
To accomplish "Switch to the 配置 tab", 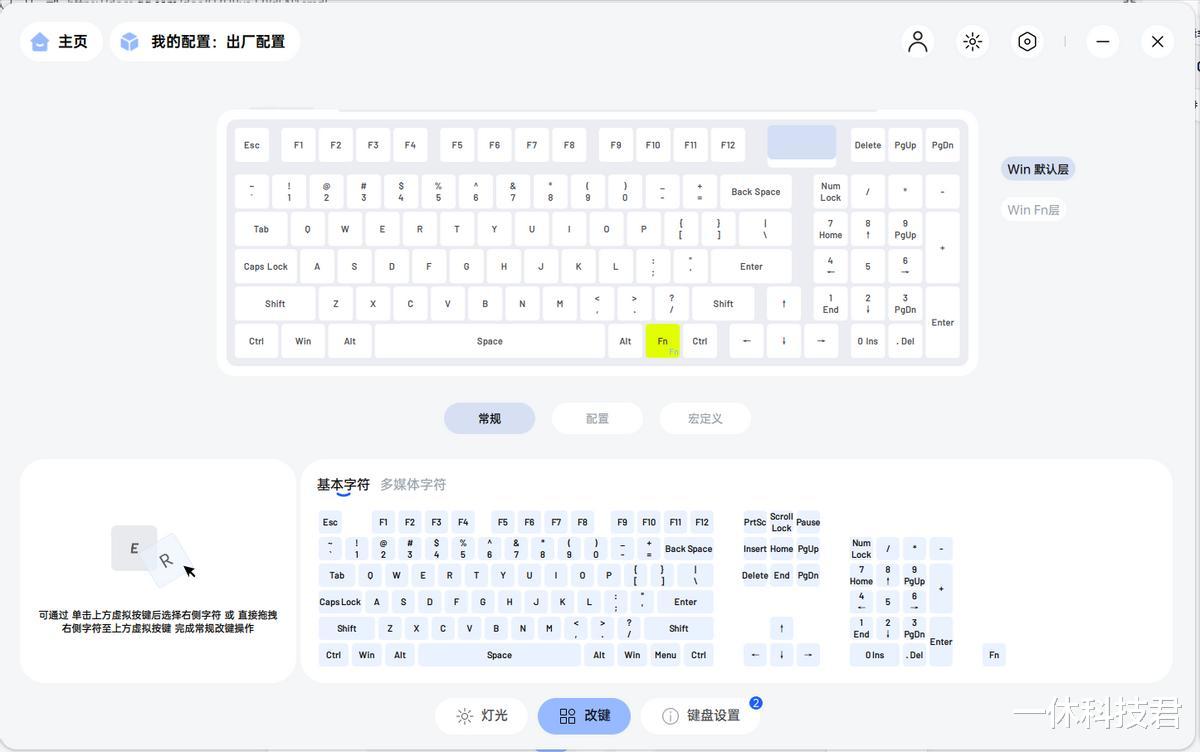I will (x=597, y=418).
